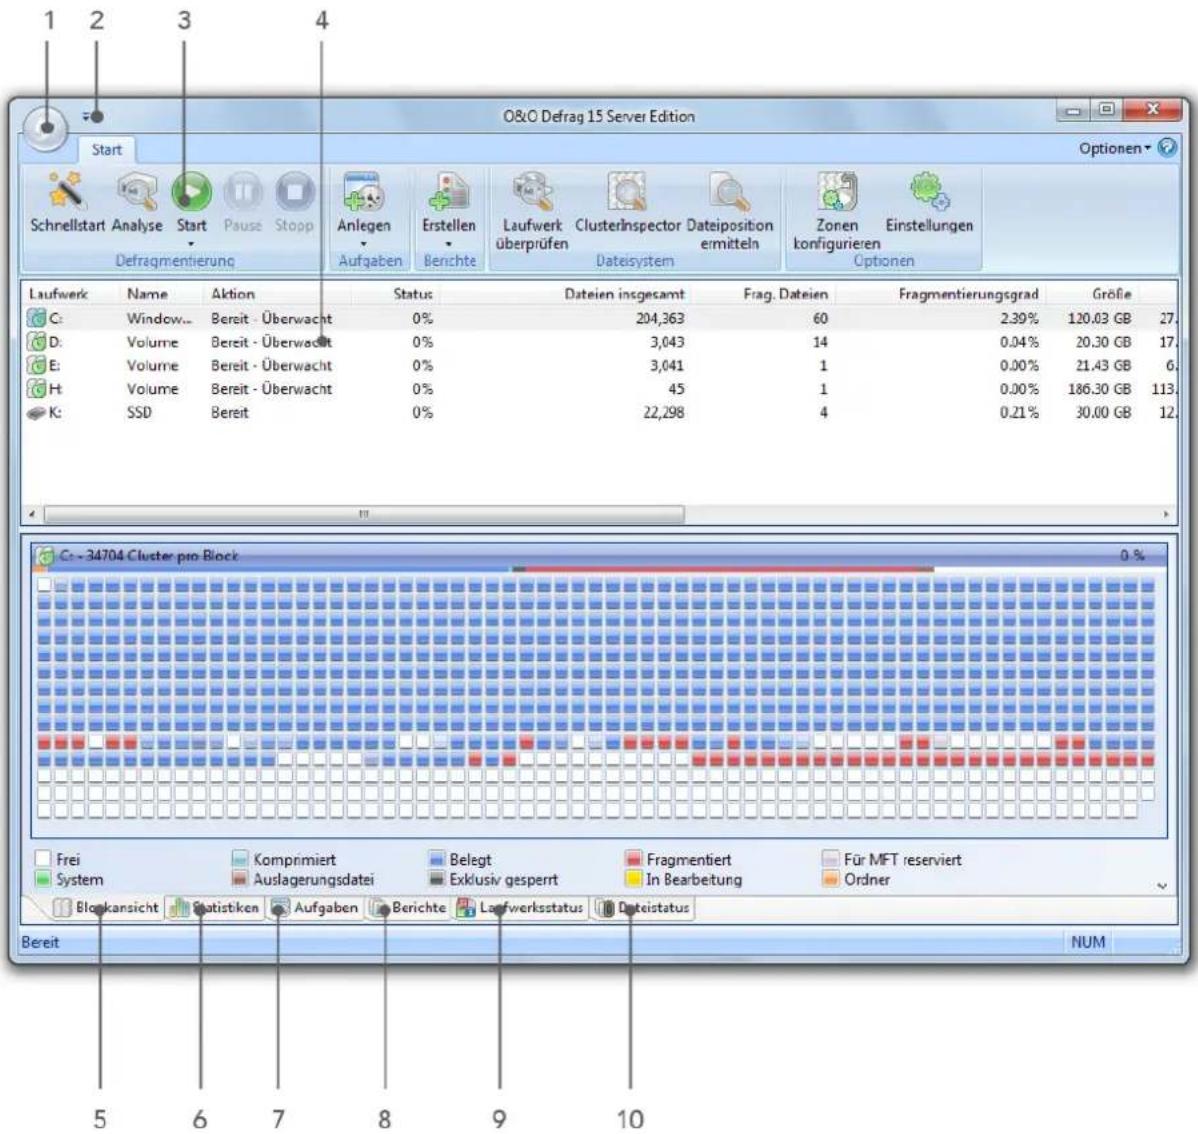Click the 2.39% fragmentation value
Viewport: 1198px width, 1134px height.
coord(1019,318)
